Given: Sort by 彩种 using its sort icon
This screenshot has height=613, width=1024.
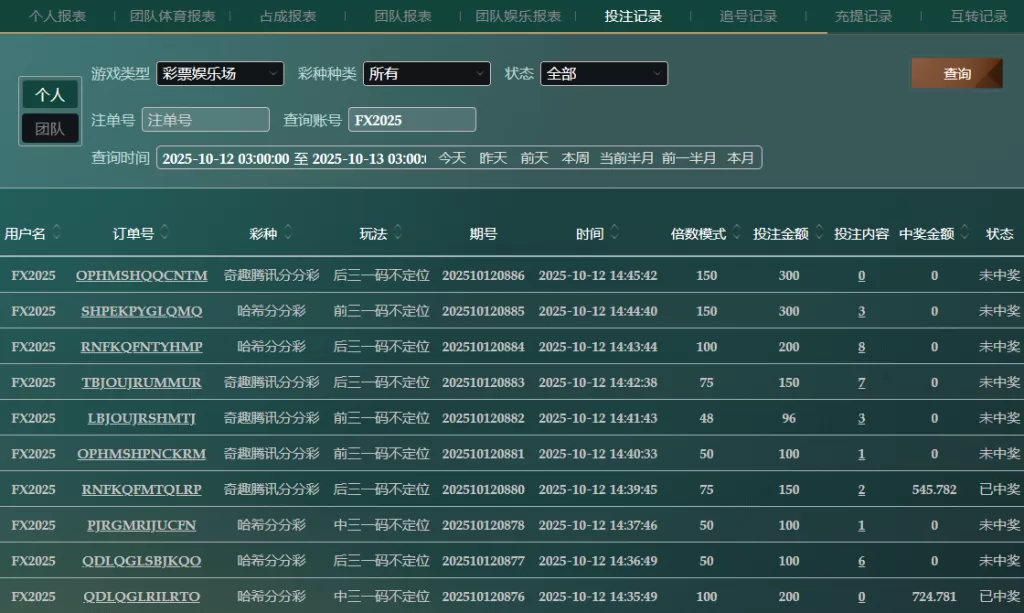Looking at the screenshot, I should click(x=288, y=233).
